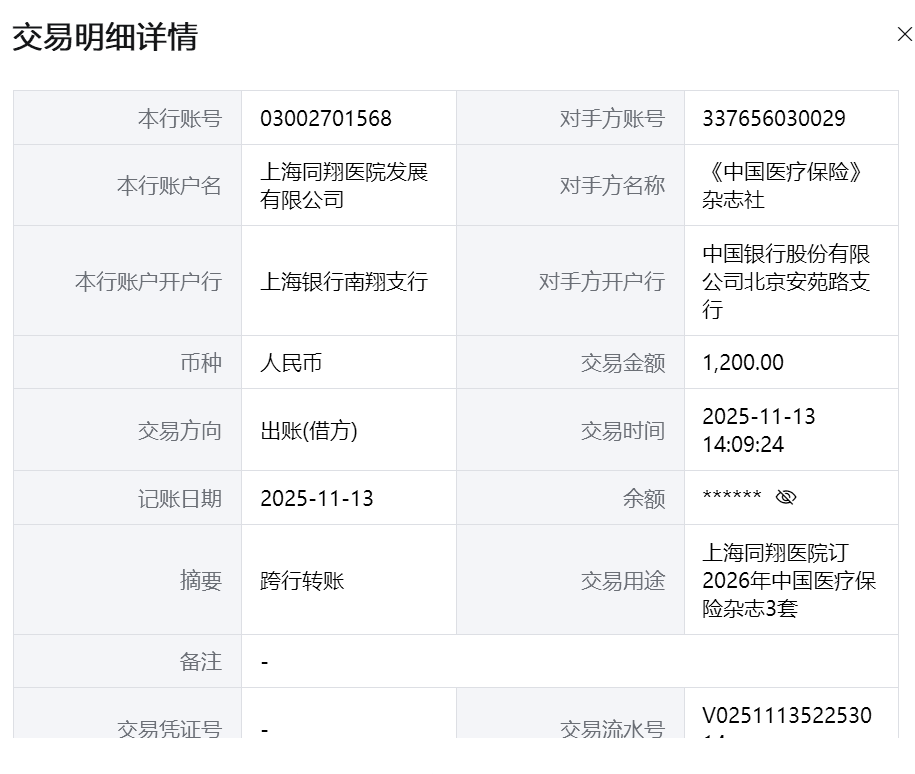Select the 对手方账号 value 337656030029
The width and height of the screenshot is (915, 774).
coord(773,119)
